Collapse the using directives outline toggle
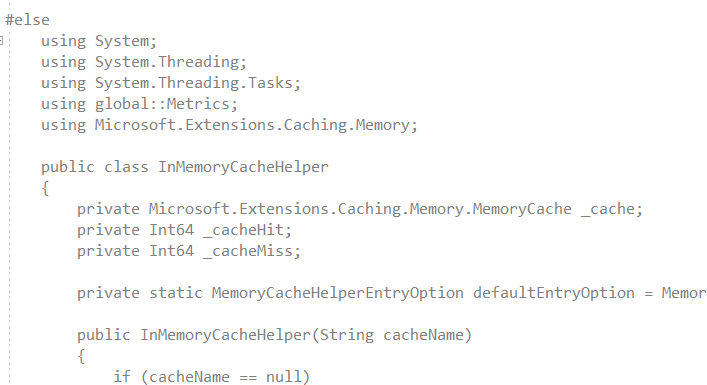707x385 pixels. tap(1, 41)
